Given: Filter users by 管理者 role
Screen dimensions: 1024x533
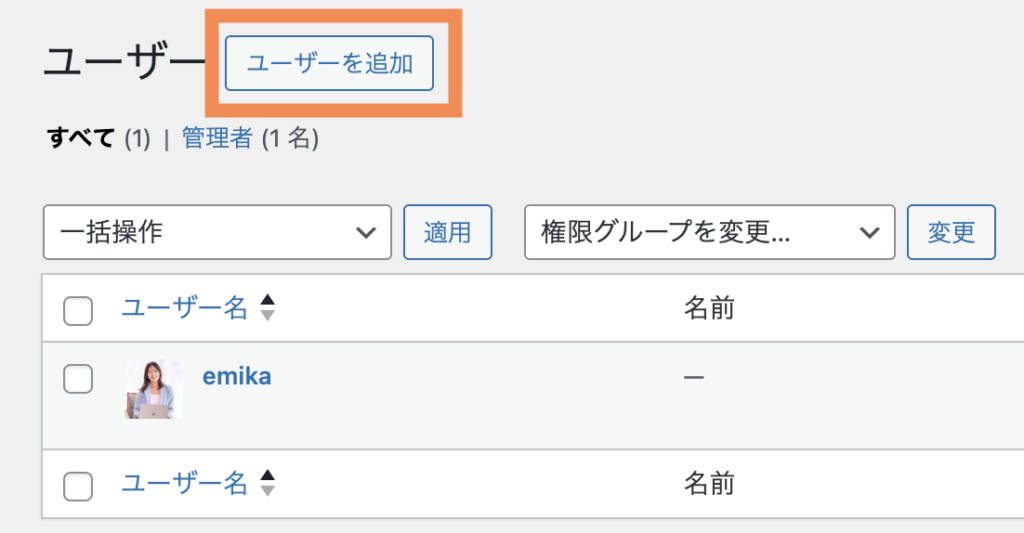Looking at the screenshot, I should pyautogui.click(x=217, y=139).
